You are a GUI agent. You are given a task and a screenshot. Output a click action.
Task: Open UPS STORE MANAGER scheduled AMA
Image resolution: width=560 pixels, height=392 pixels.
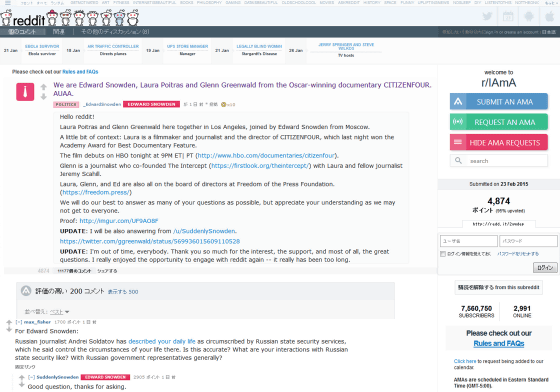(187, 46)
